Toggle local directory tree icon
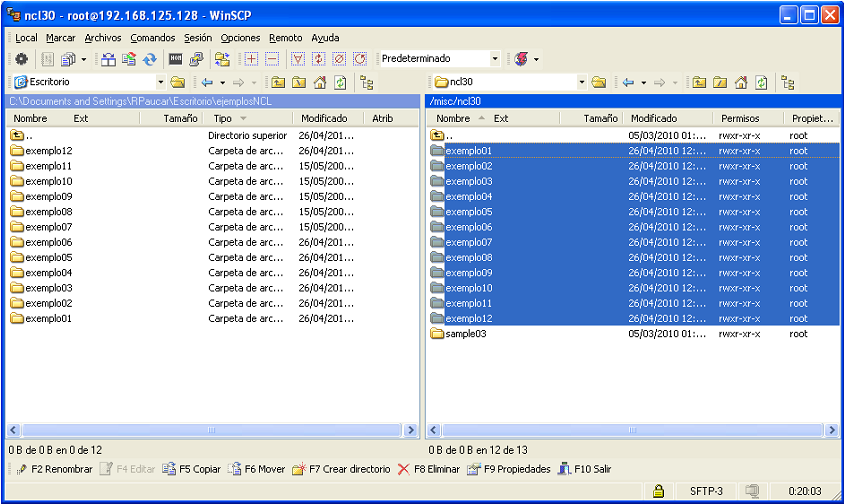The width and height of the screenshot is (844, 504). (x=367, y=82)
